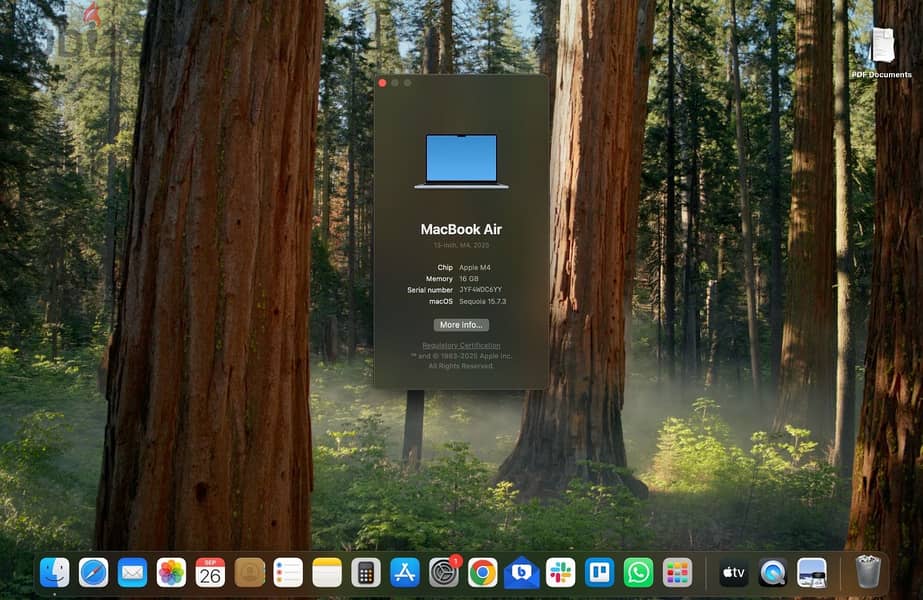The height and width of the screenshot is (600, 923).
Task: Open Slack from the Dock
Action: 560,572
